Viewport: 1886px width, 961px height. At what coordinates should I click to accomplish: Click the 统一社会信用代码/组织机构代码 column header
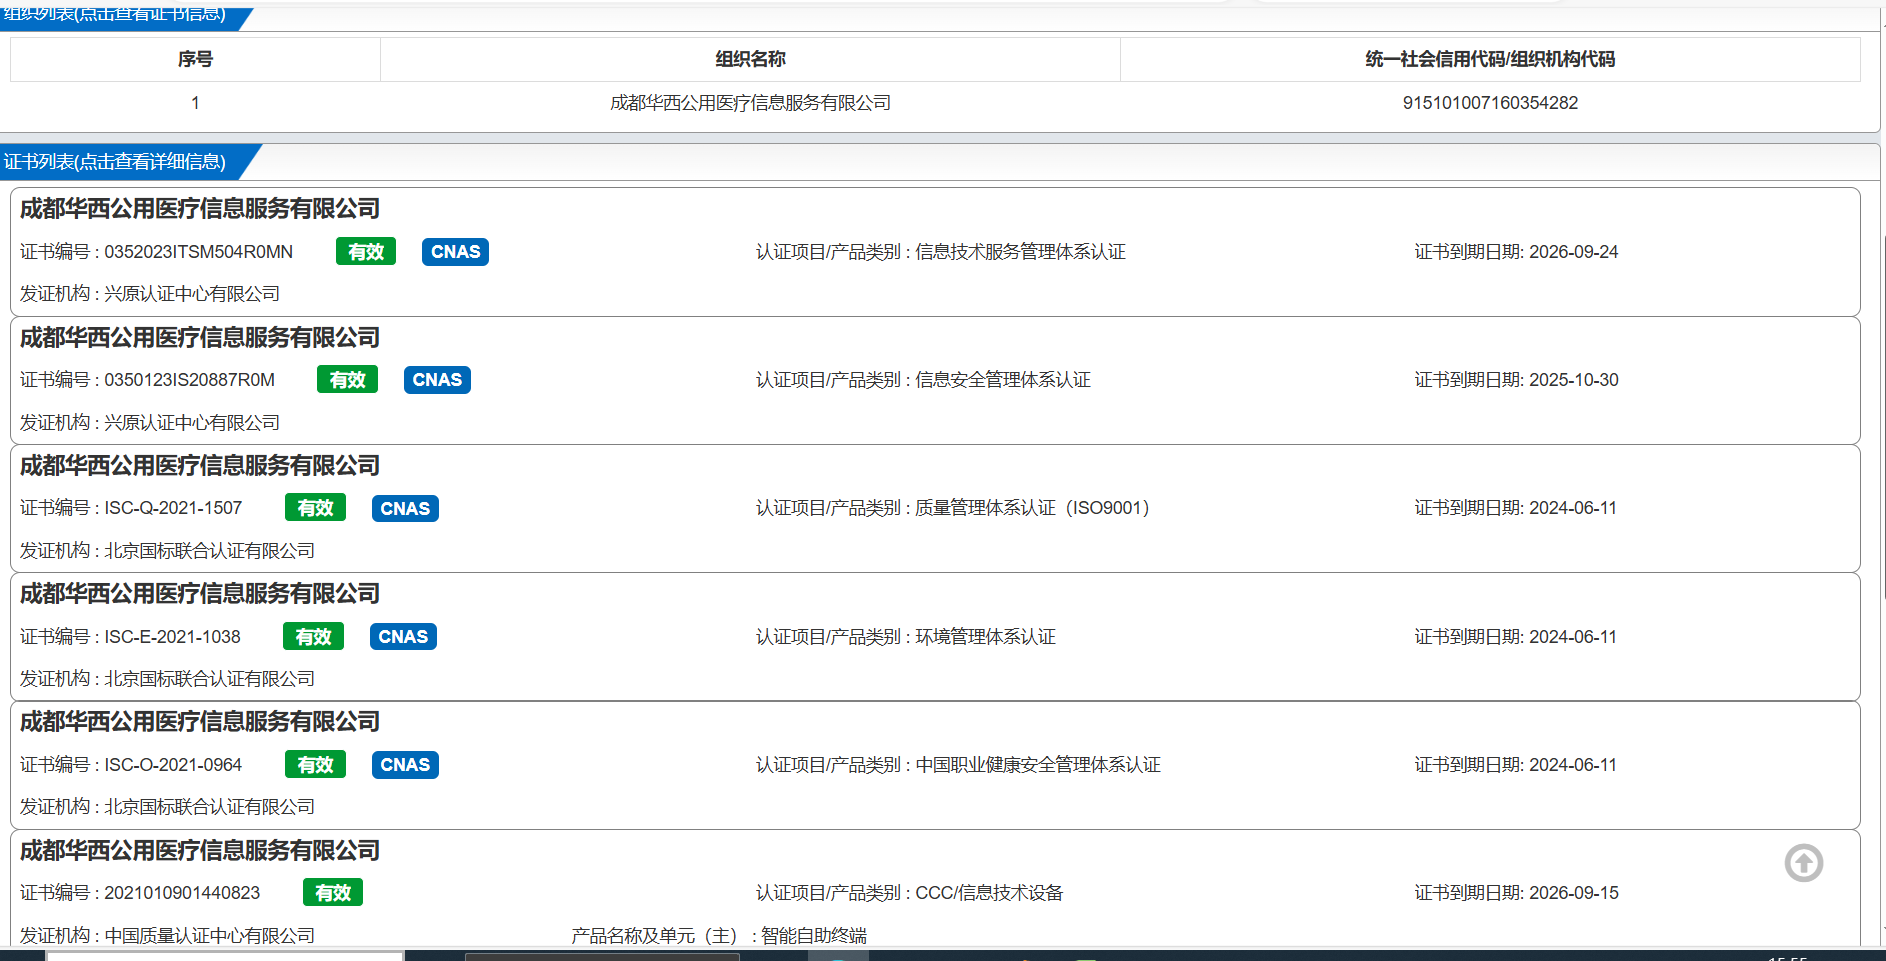pyautogui.click(x=1490, y=59)
